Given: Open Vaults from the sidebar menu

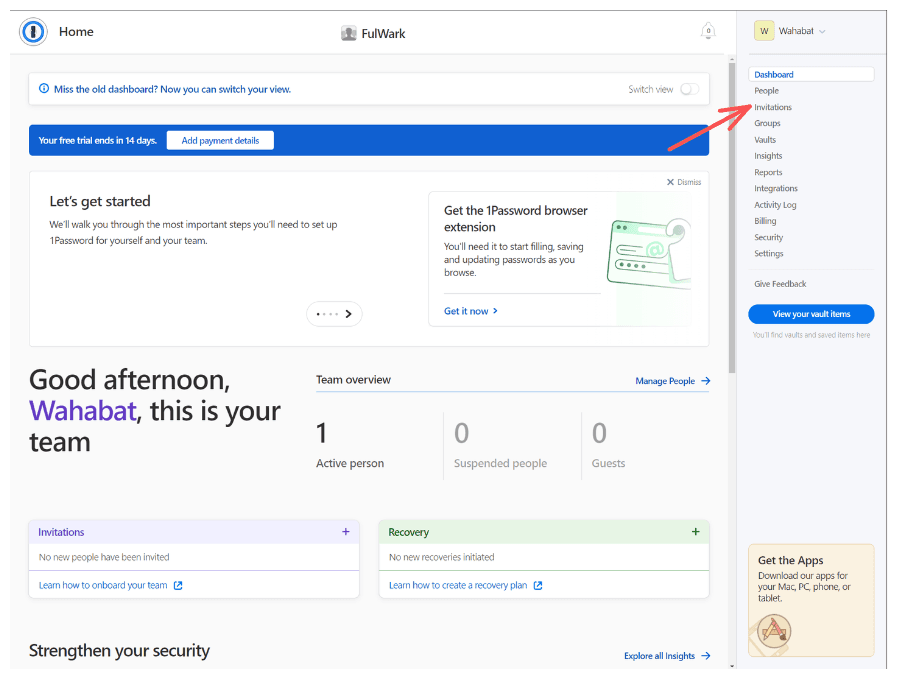Looking at the screenshot, I should coord(765,140).
